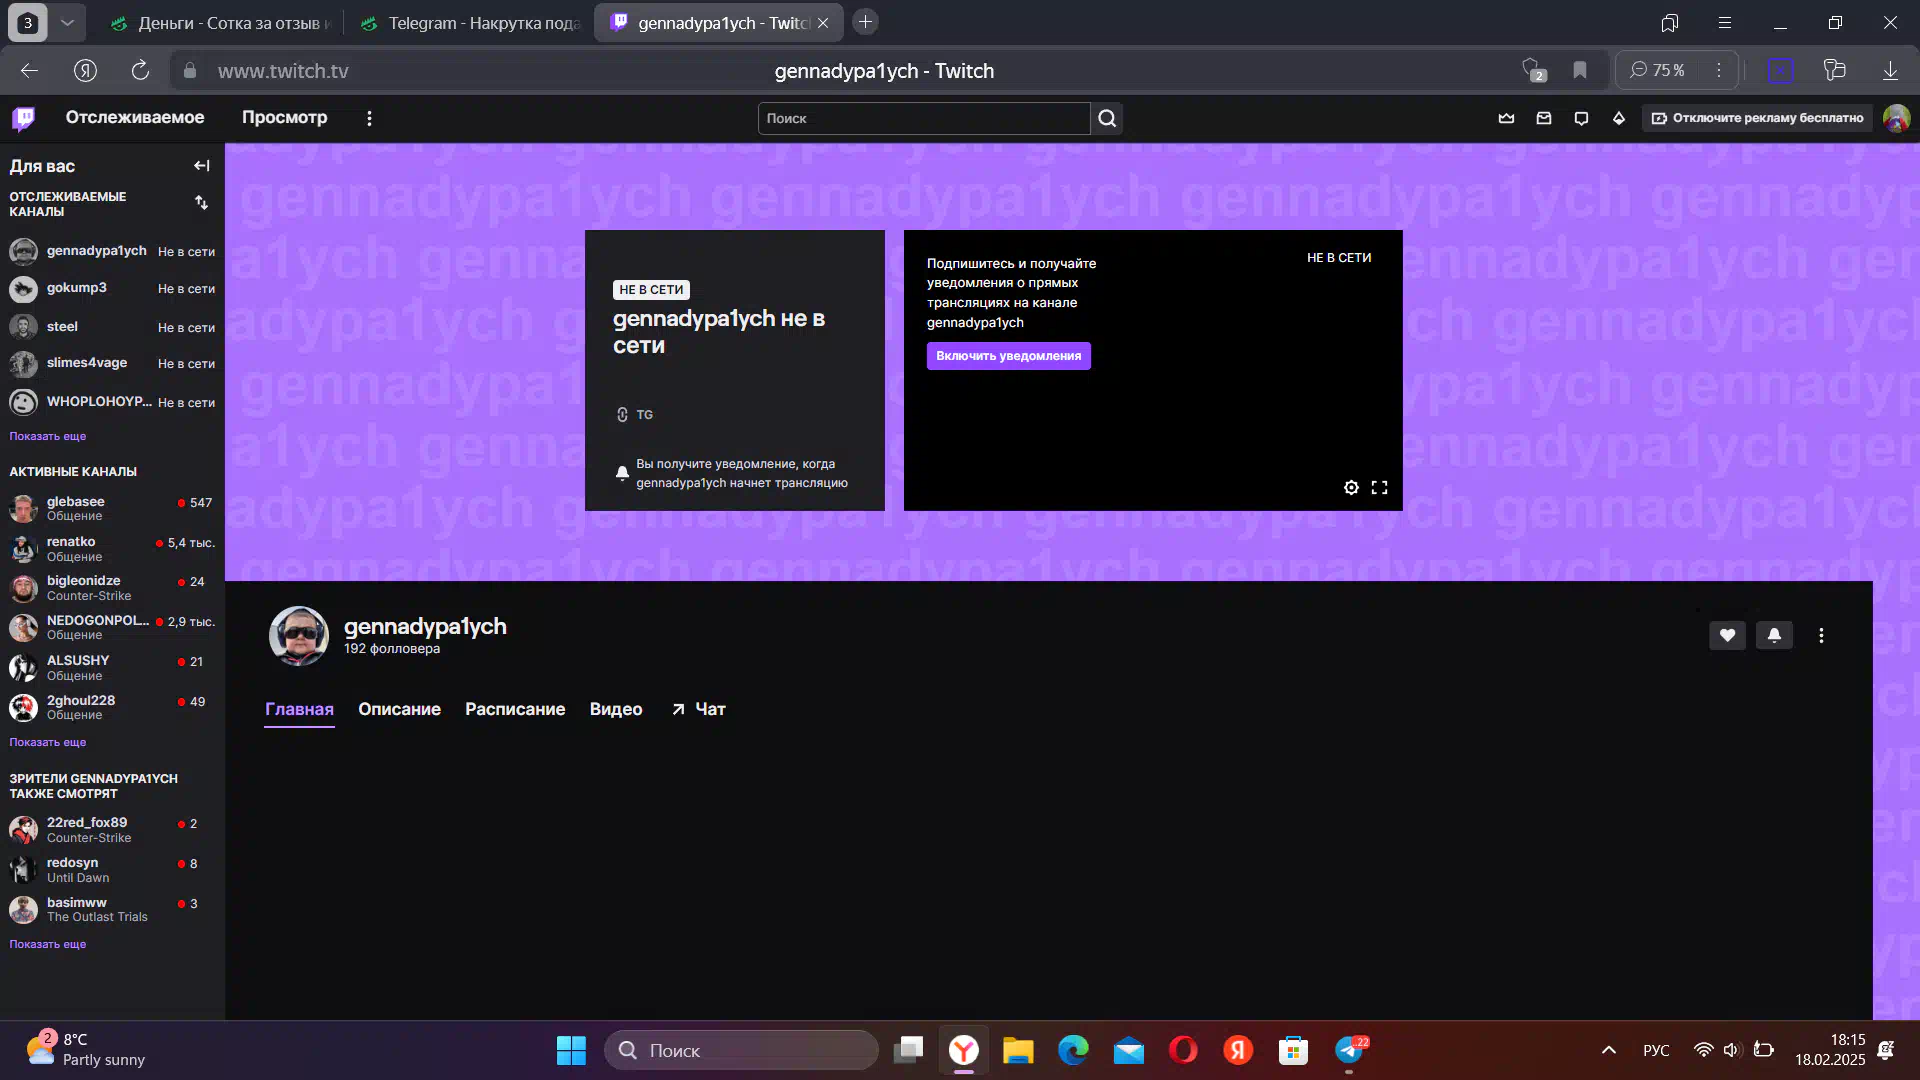1920x1080 pixels.
Task: Click the gennadypa1ych channel avatar
Action: click(298, 636)
